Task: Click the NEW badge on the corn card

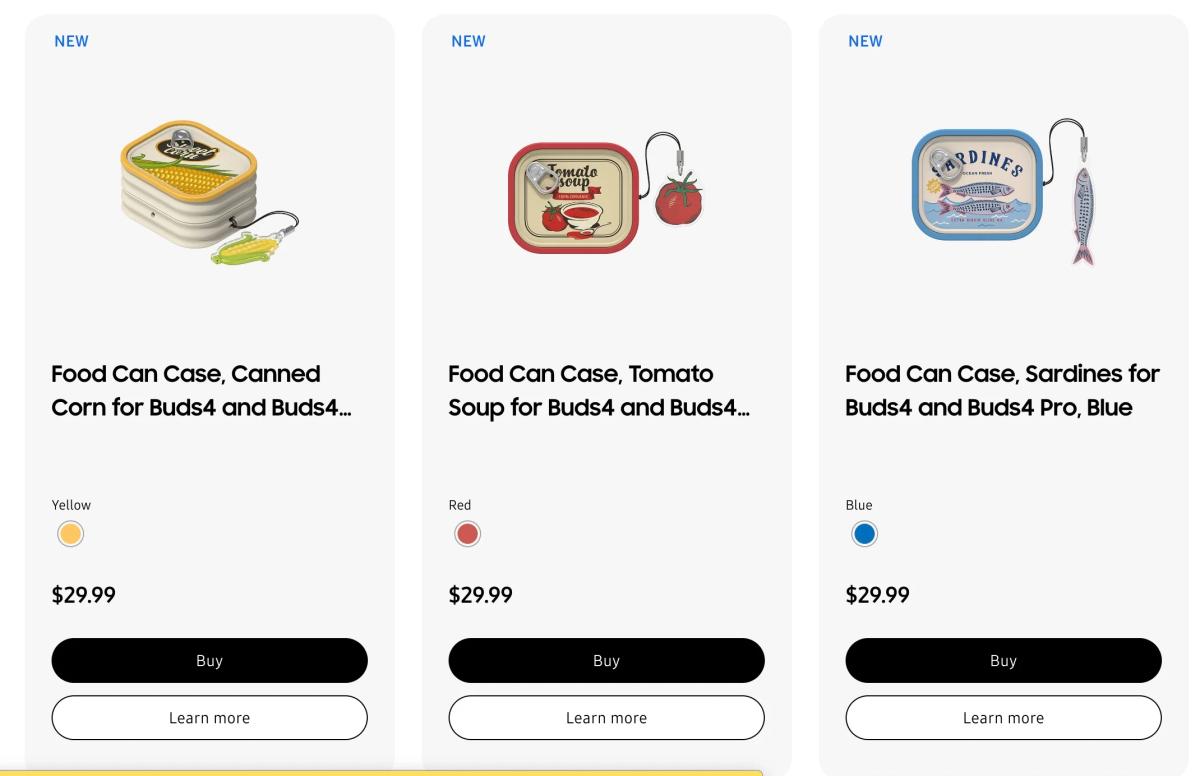Action: 71,41
